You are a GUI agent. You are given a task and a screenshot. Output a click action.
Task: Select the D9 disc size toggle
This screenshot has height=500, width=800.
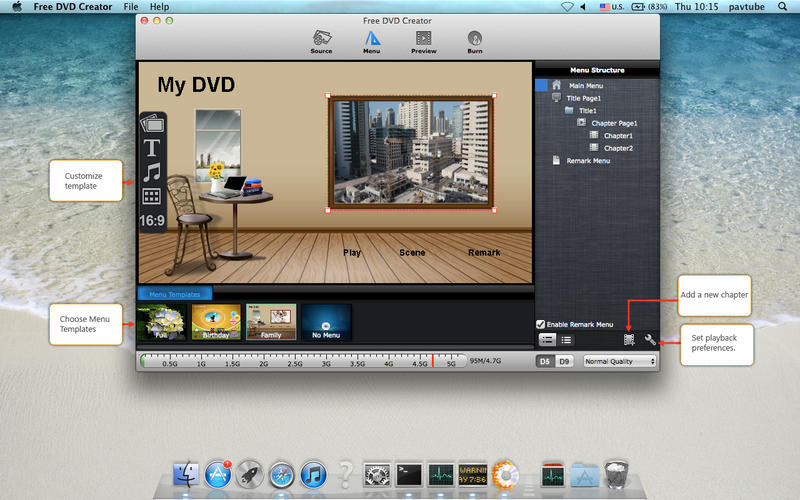[x=564, y=361]
